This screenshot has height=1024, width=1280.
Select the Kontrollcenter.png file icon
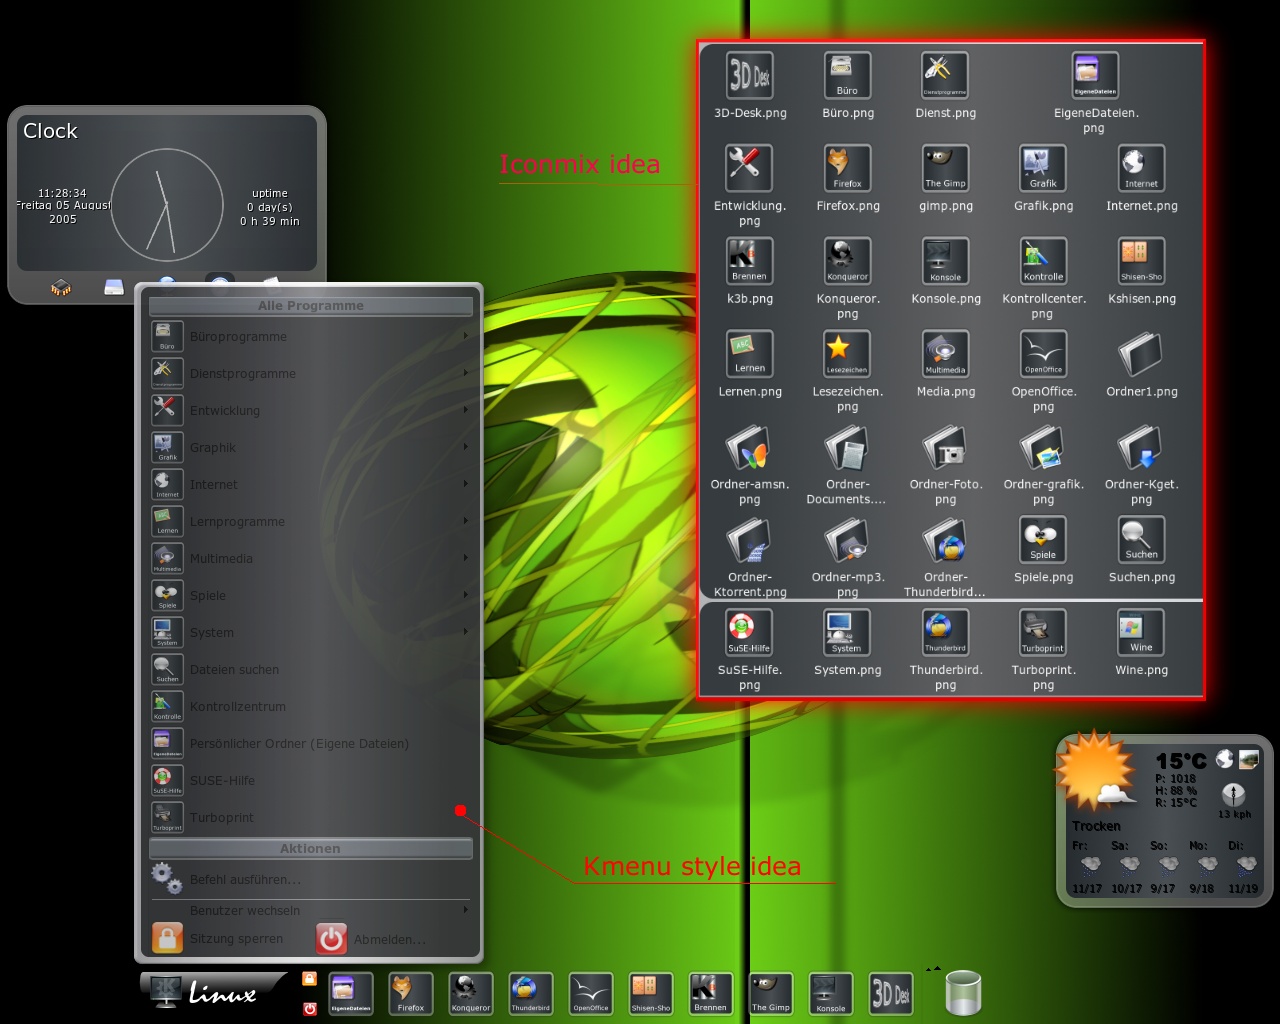(x=1043, y=261)
